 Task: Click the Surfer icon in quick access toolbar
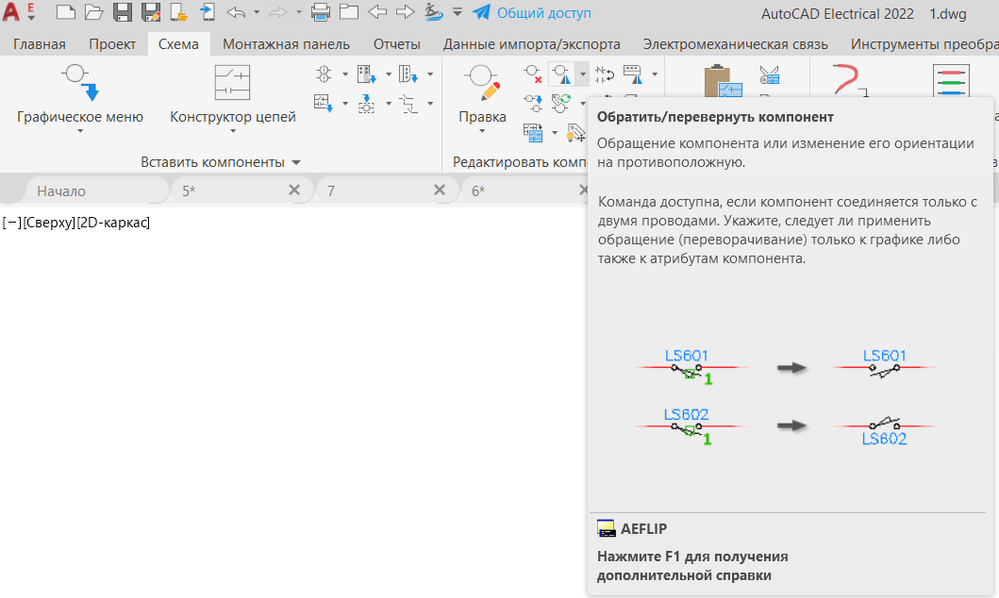tap(434, 12)
